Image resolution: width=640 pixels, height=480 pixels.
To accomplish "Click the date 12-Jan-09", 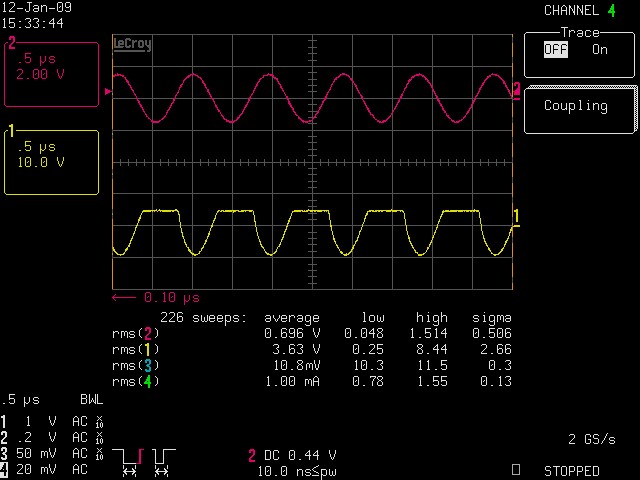I will (36, 7).
